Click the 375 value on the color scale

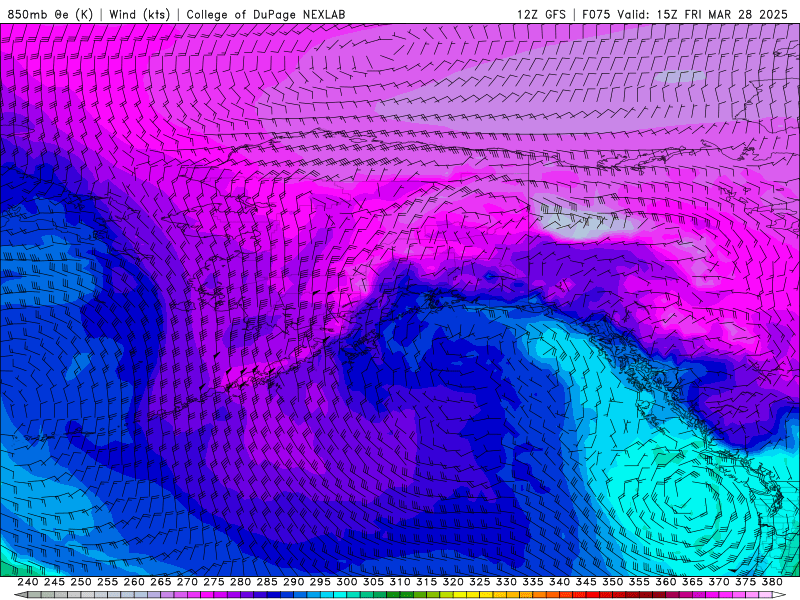(745, 582)
